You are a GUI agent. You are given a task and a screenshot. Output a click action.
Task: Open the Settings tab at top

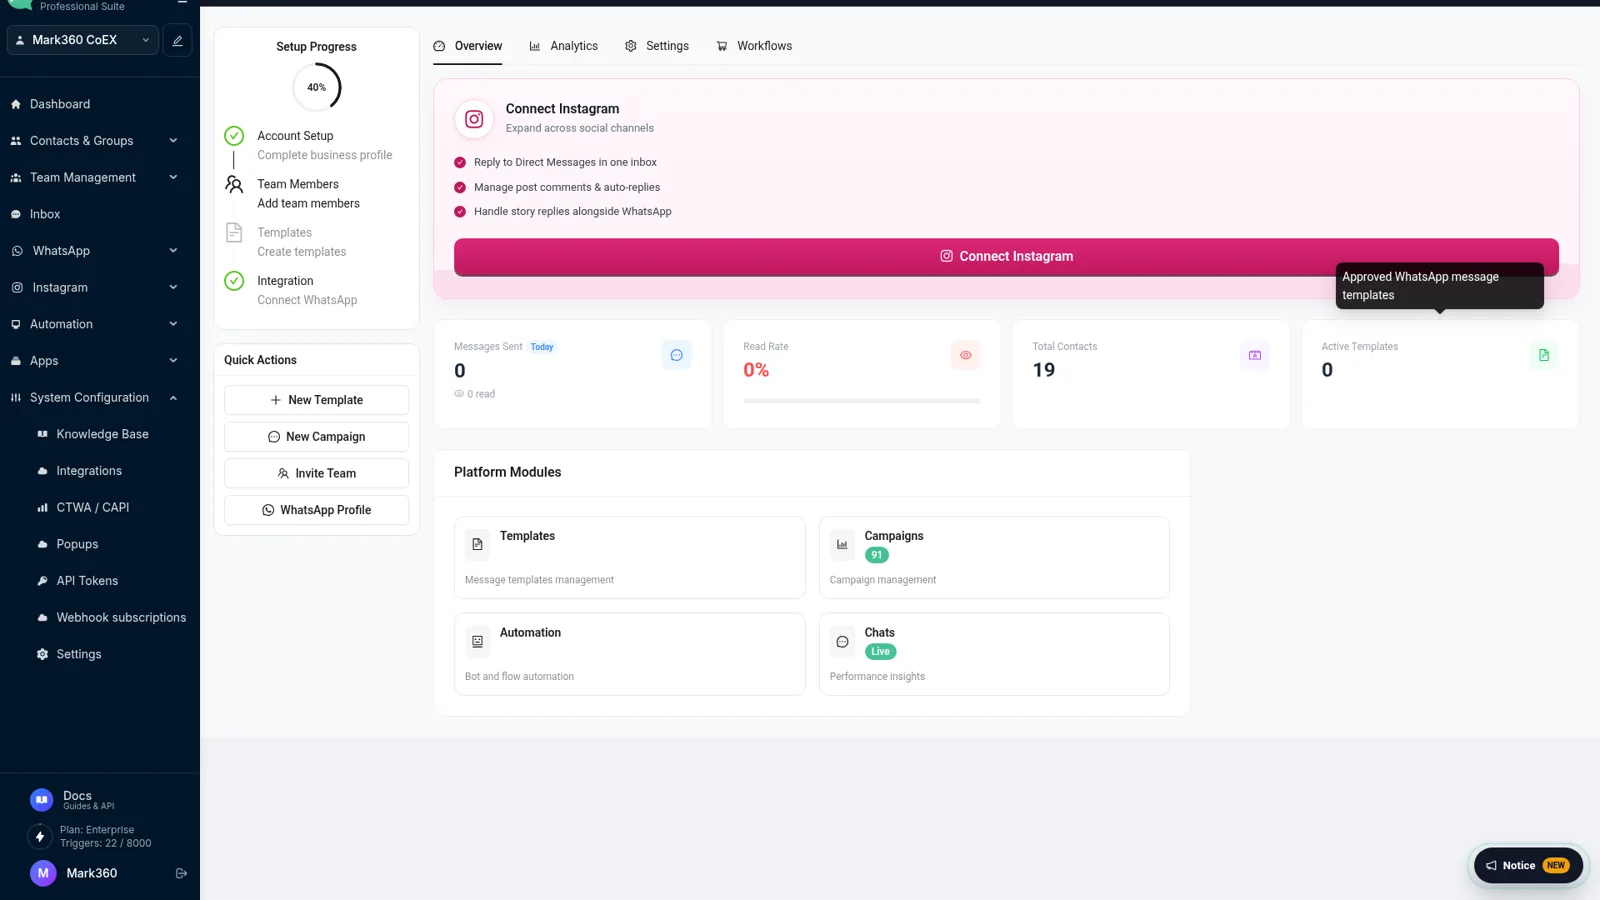point(657,46)
